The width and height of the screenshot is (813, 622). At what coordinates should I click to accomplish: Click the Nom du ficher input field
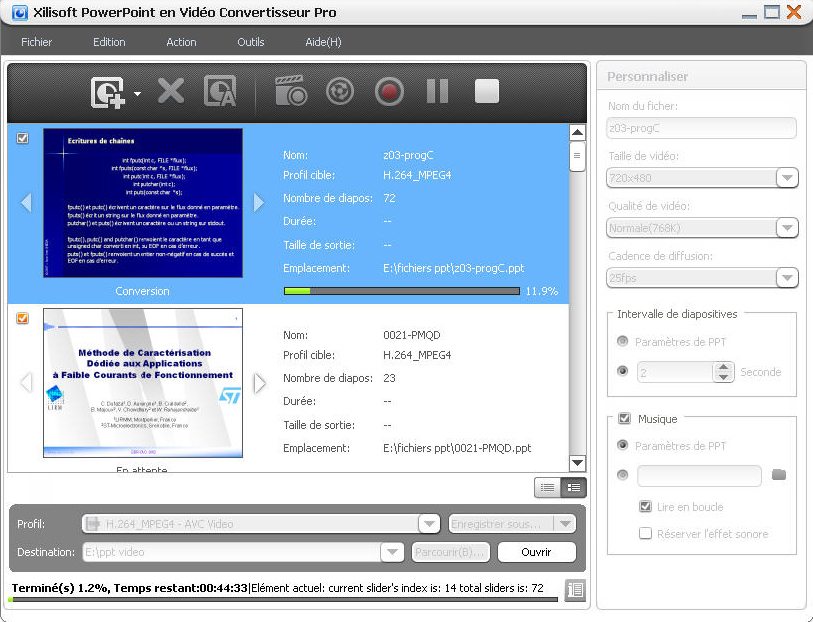(x=701, y=128)
